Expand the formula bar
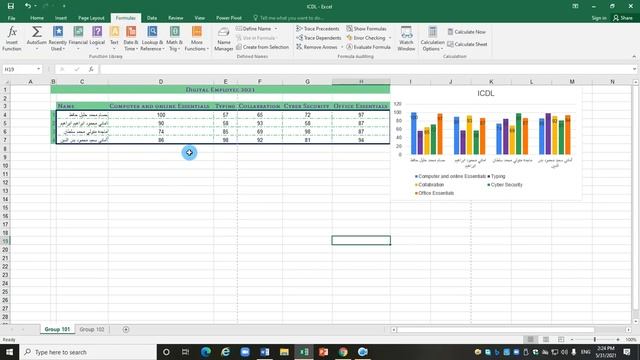Viewport: 640px width, 360px height. tap(634, 69)
